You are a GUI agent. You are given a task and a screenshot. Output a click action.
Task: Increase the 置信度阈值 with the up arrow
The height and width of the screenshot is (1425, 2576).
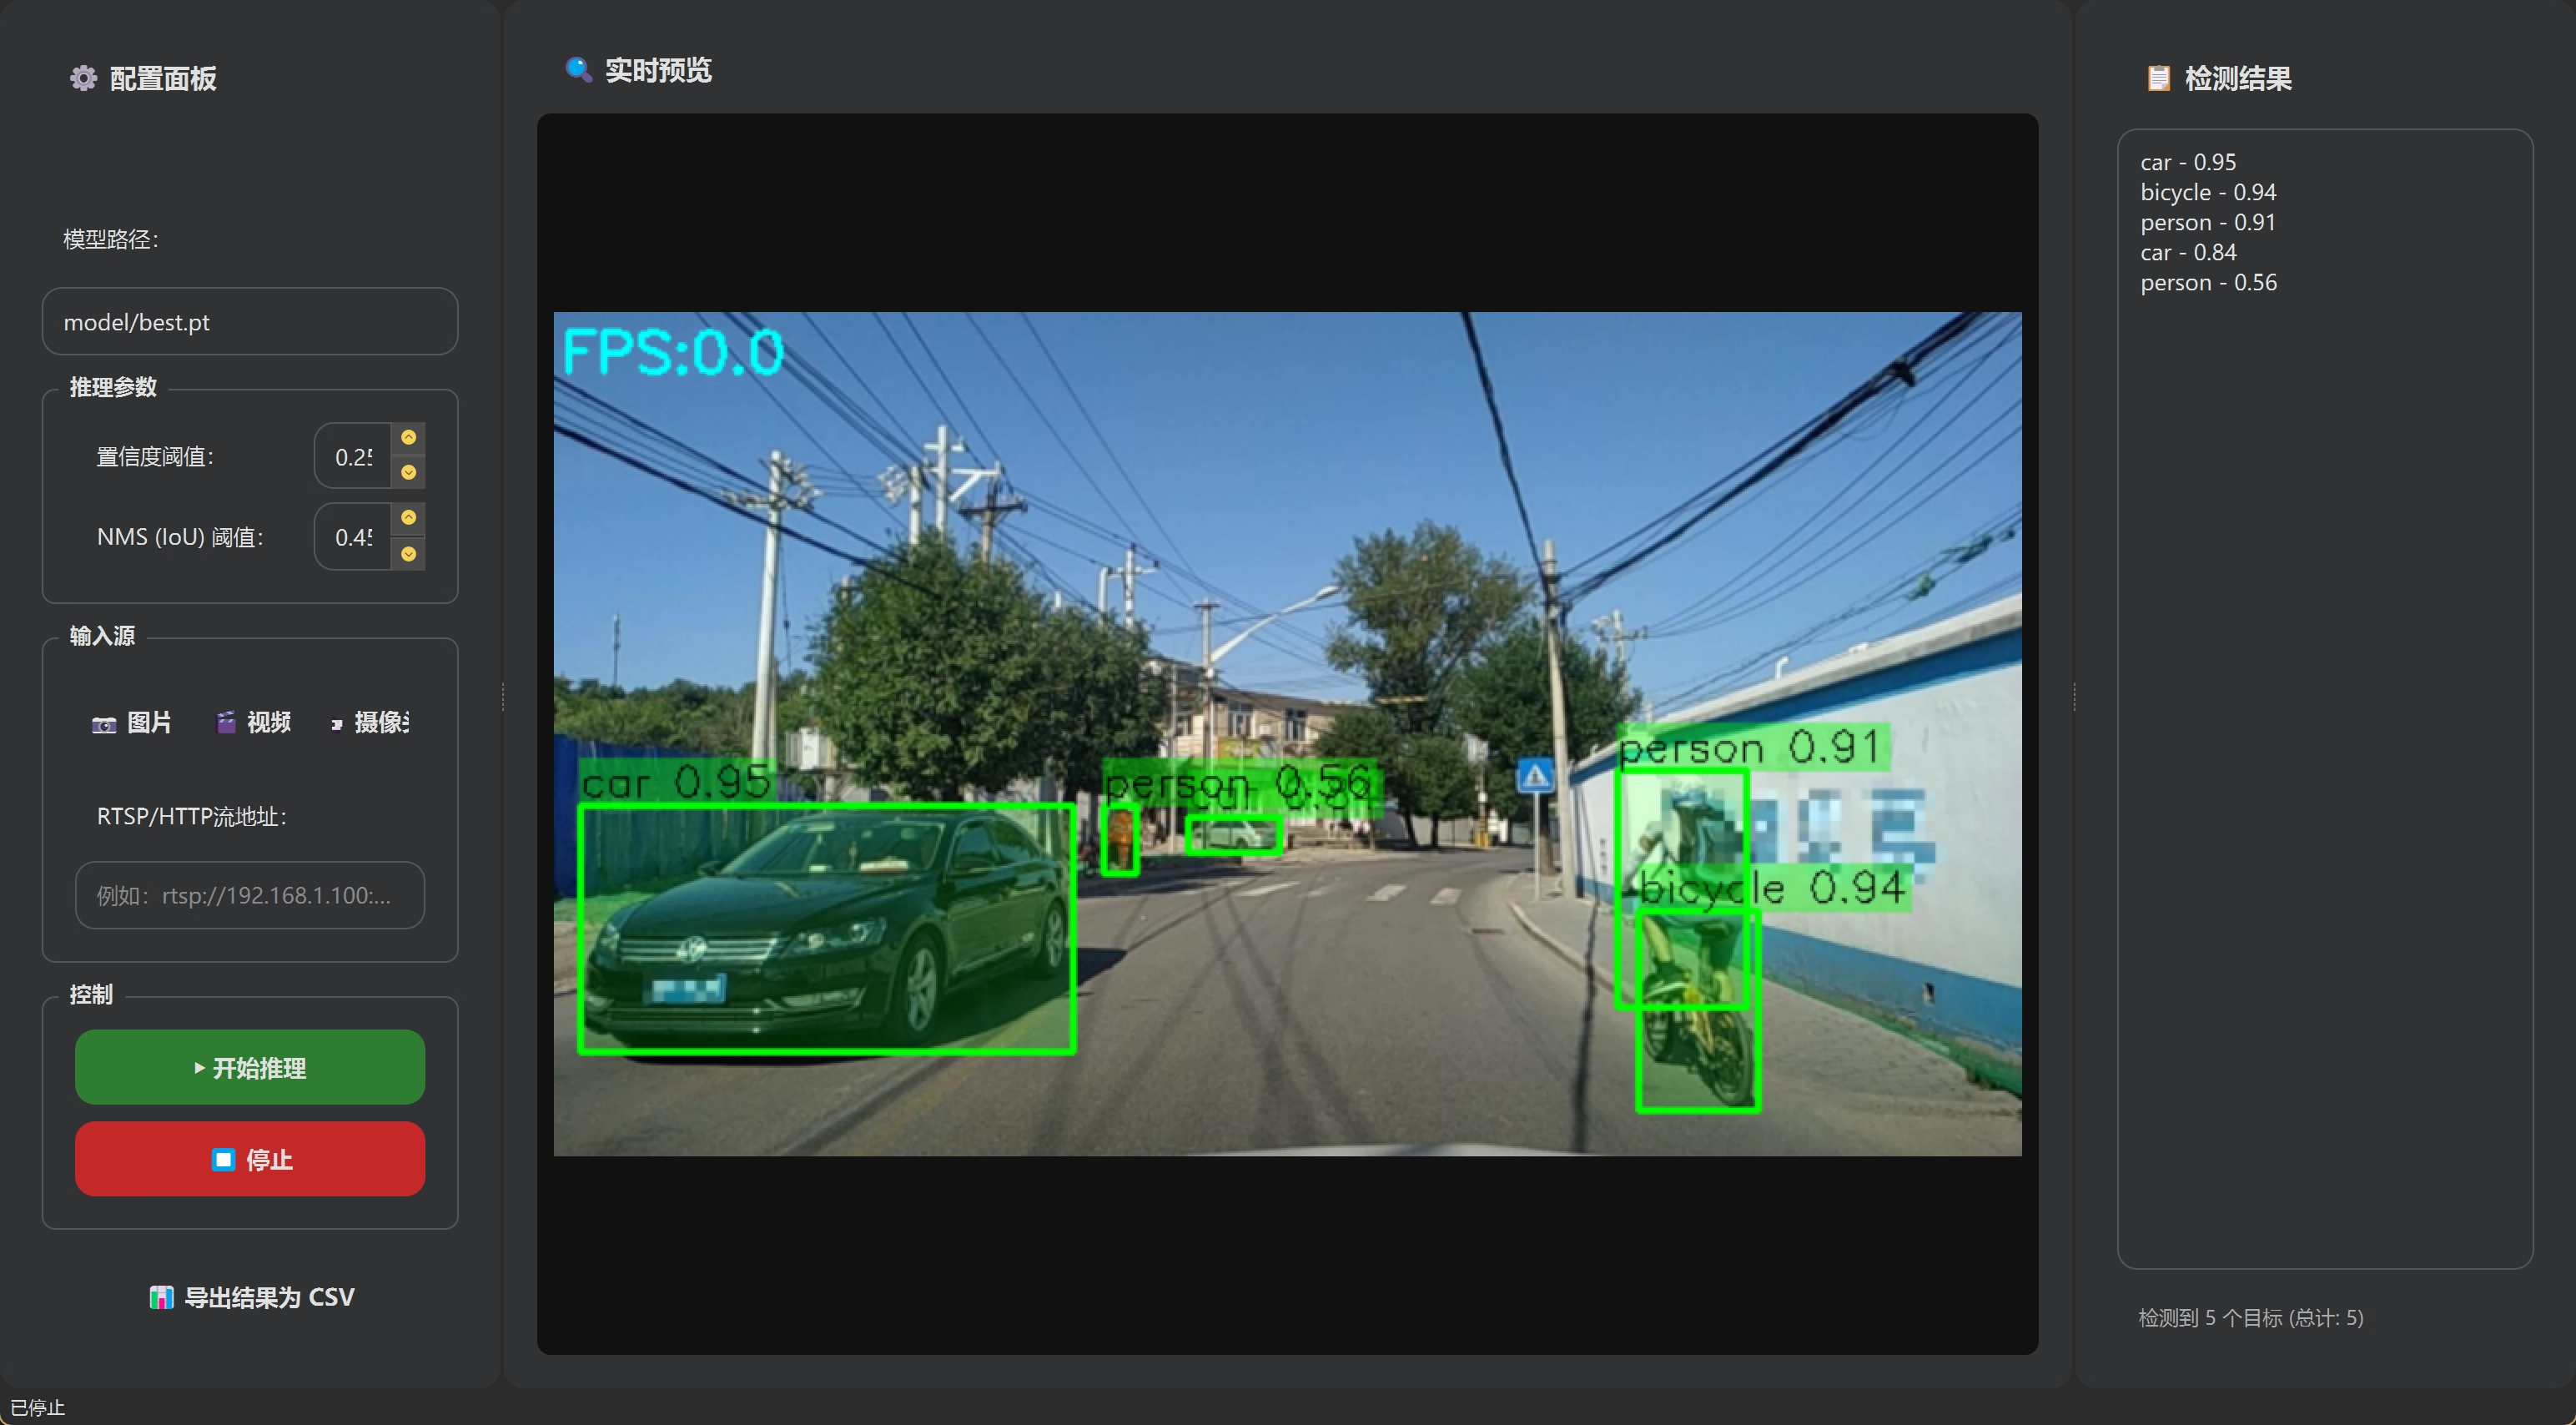[x=408, y=437]
